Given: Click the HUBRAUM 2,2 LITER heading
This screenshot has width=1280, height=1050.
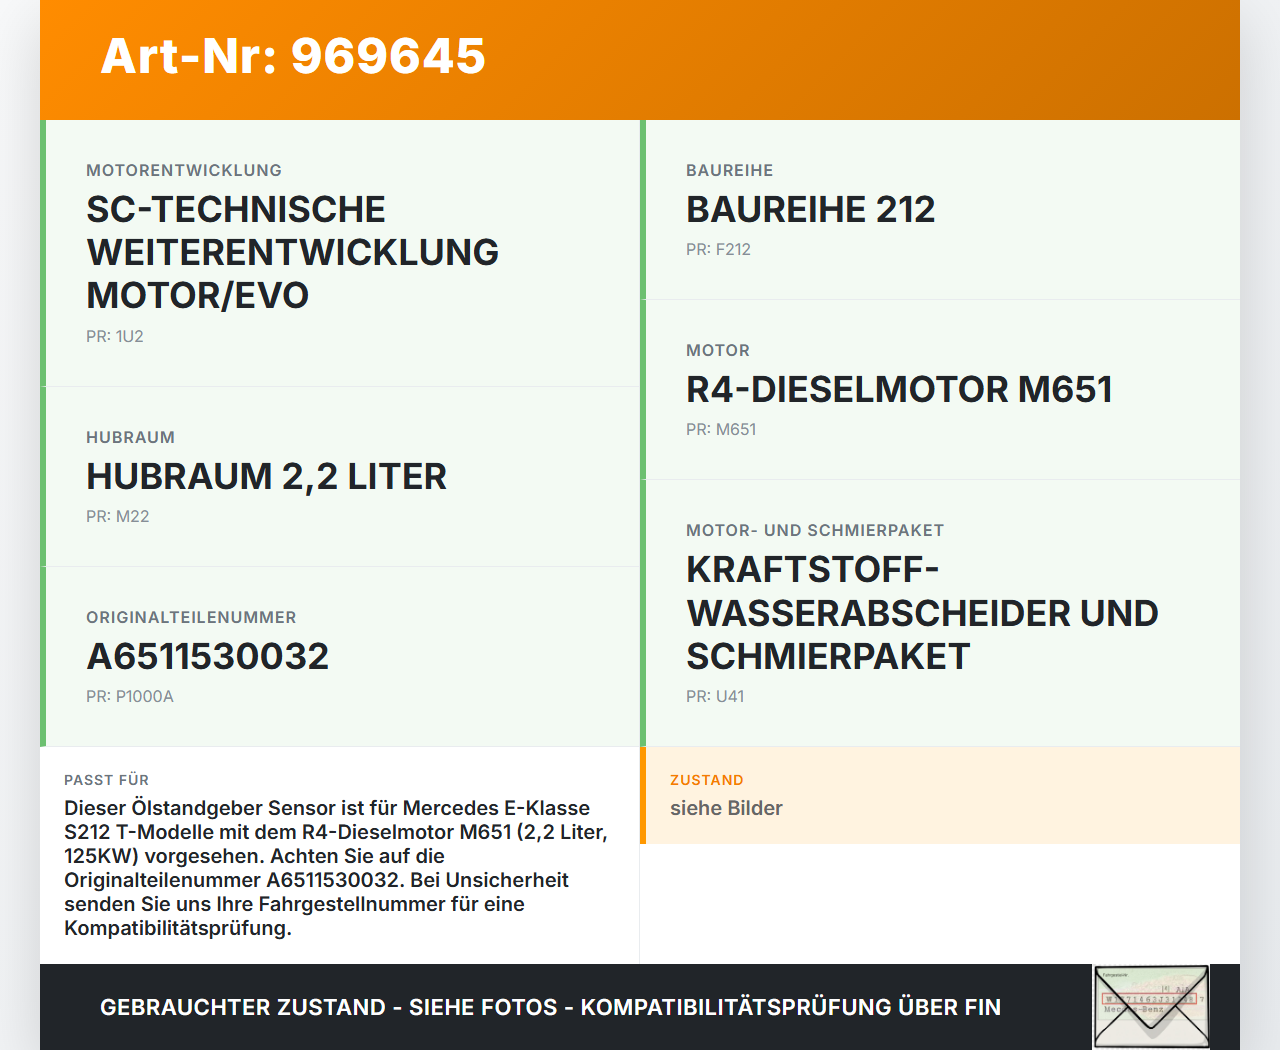Looking at the screenshot, I should [x=266, y=477].
